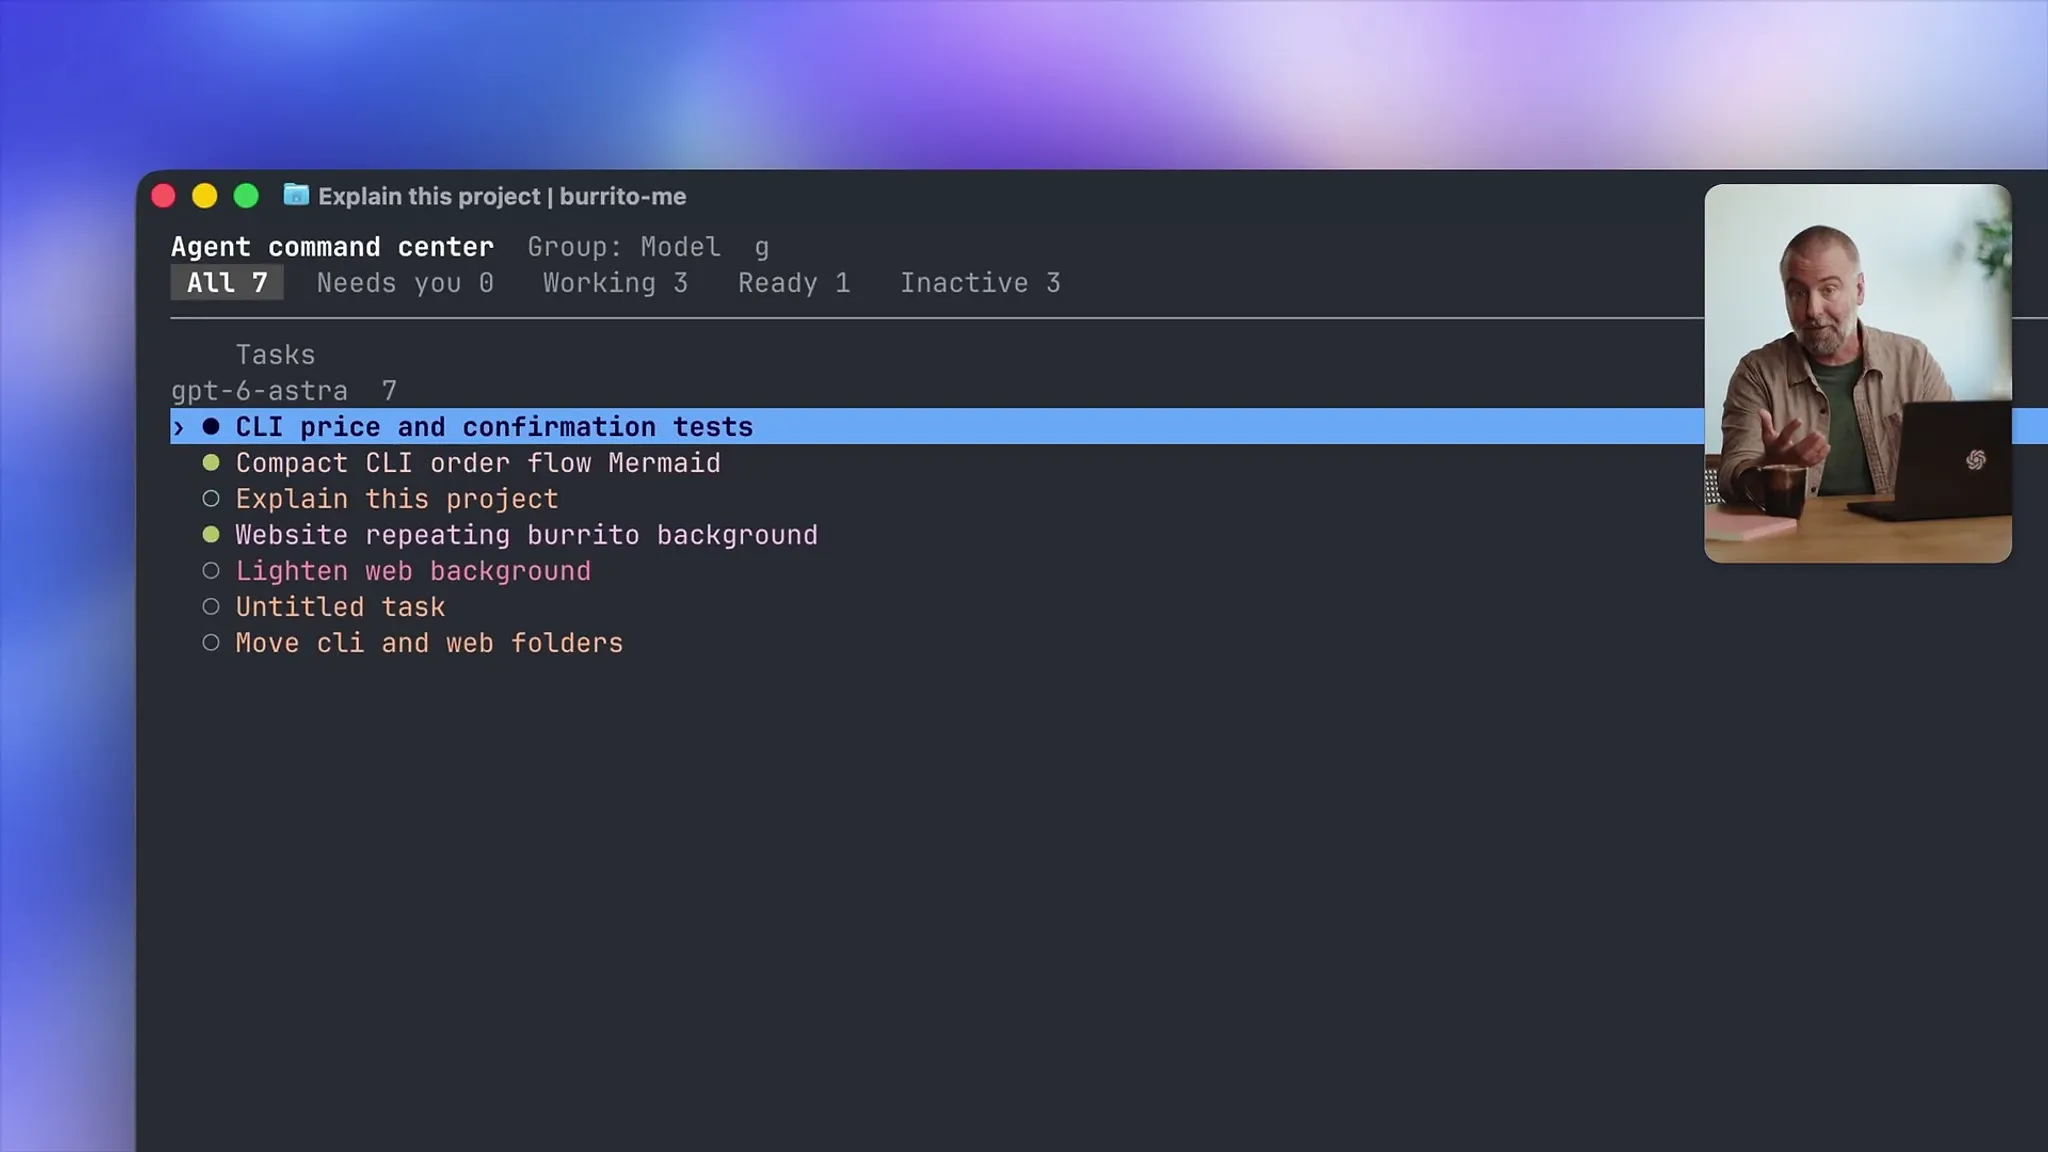
Task: Click hollow status circle of Lighten web background
Action: pos(211,571)
